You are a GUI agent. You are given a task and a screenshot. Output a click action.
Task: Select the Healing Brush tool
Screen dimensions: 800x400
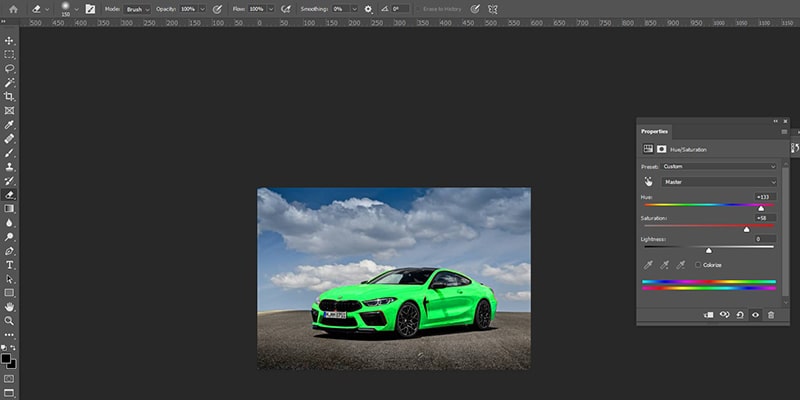tap(9, 139)
